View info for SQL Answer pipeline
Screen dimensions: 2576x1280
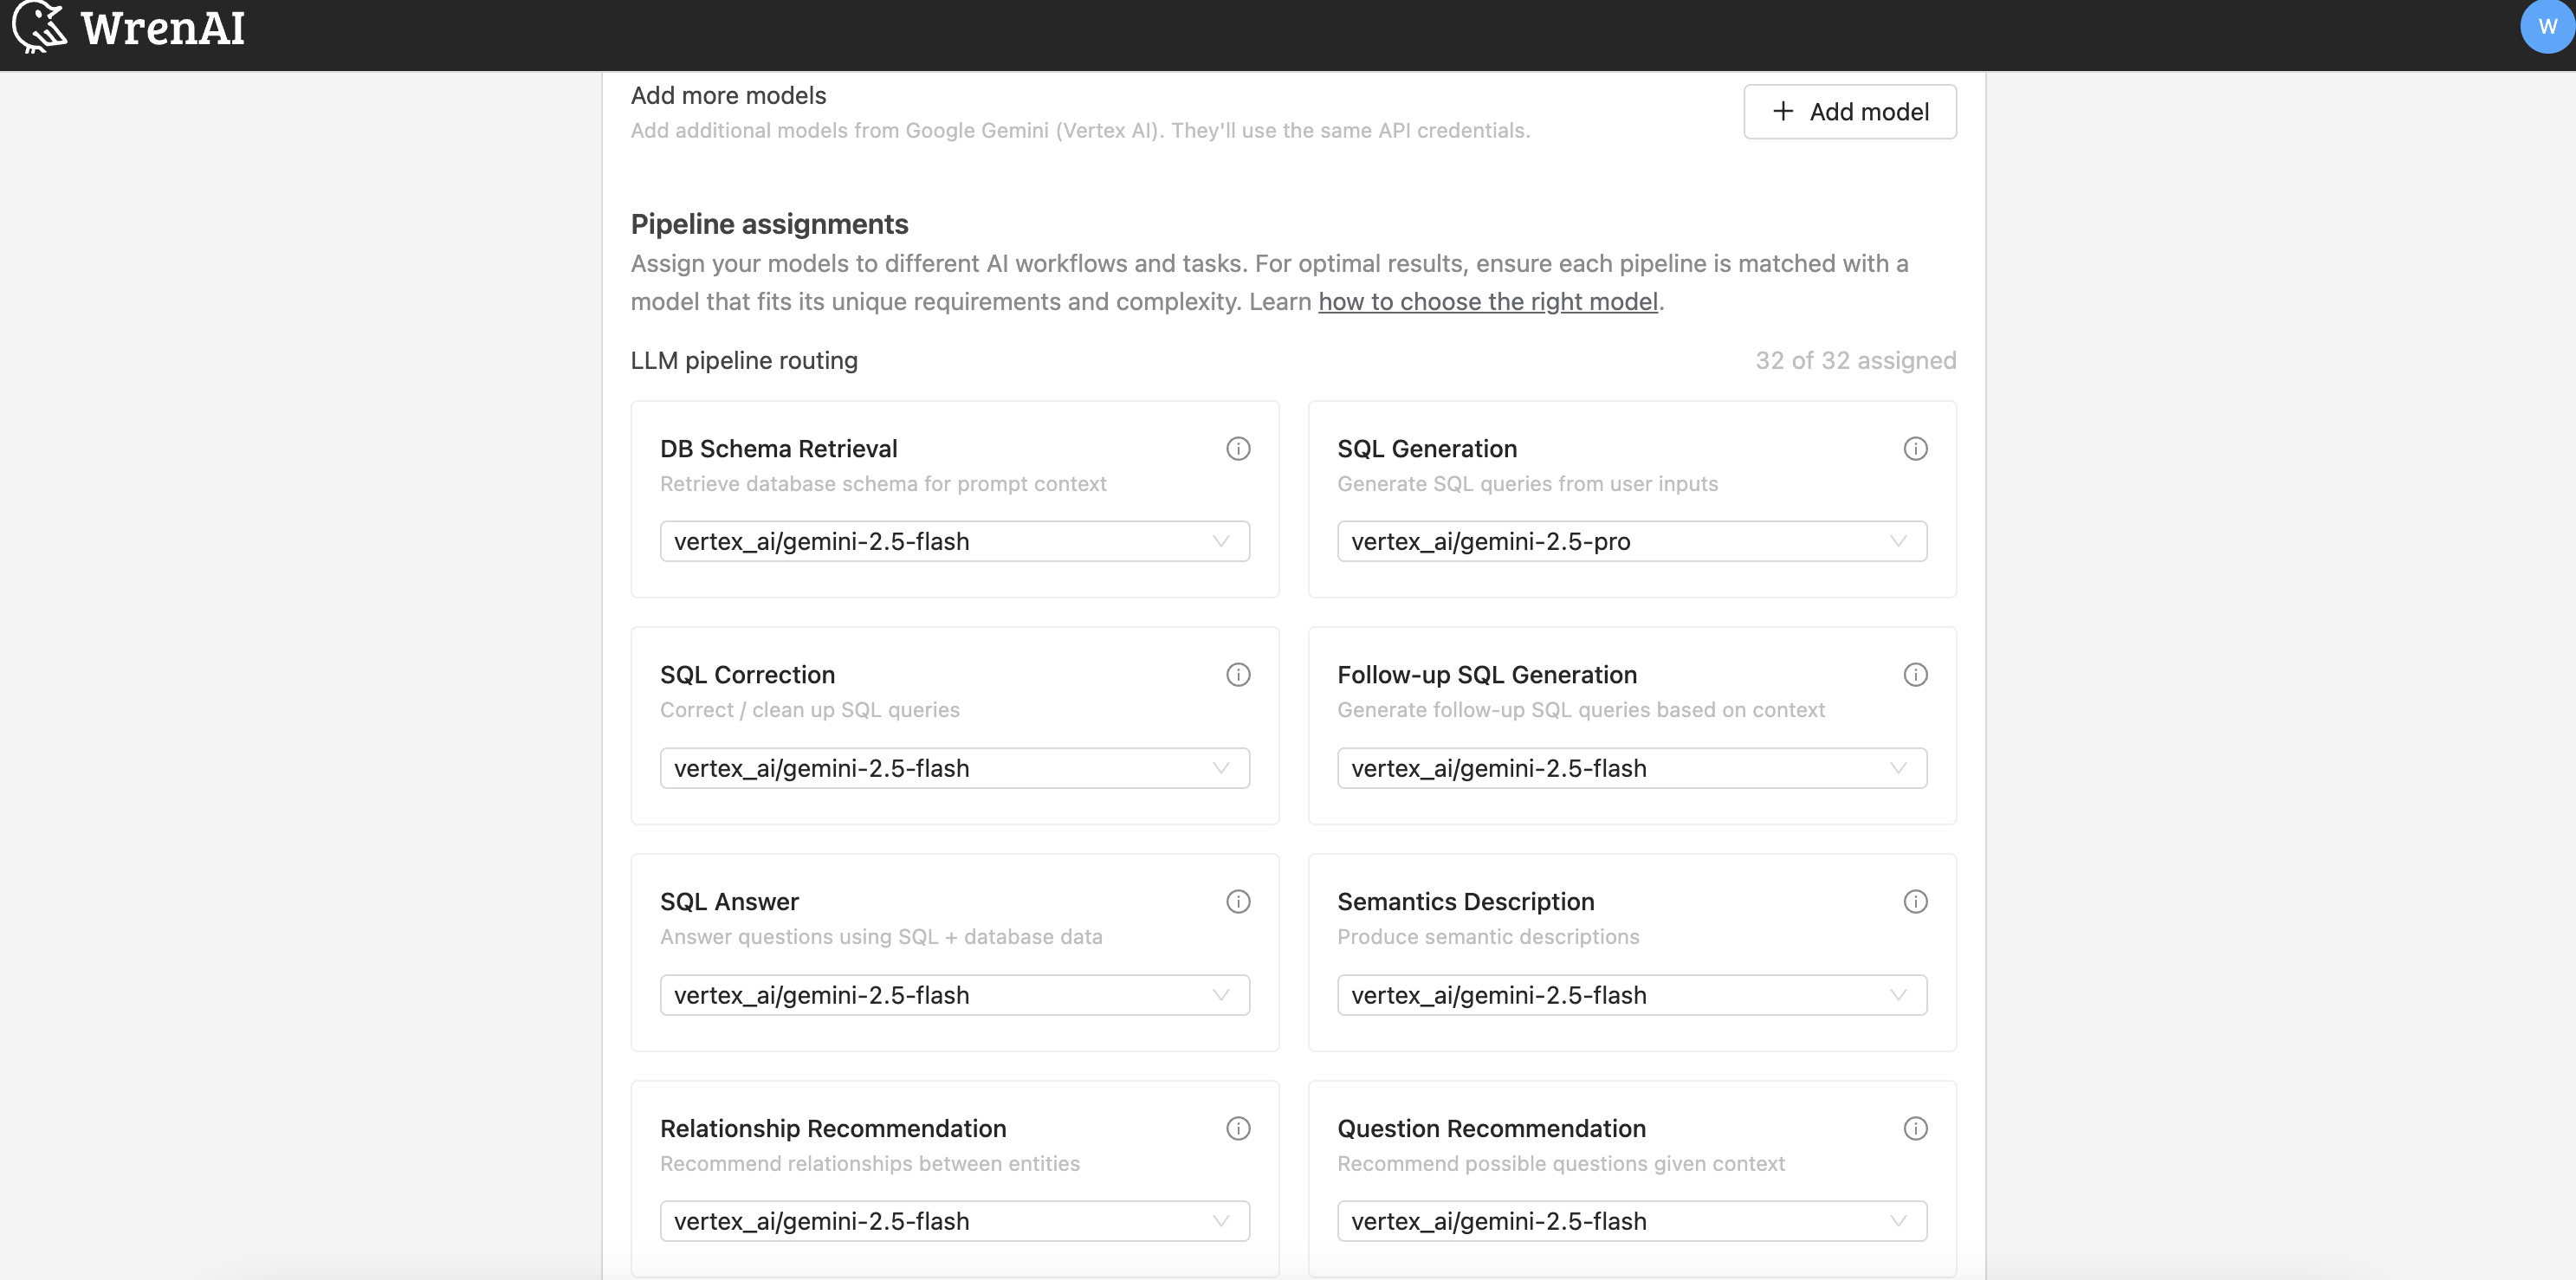(1238, 901)
